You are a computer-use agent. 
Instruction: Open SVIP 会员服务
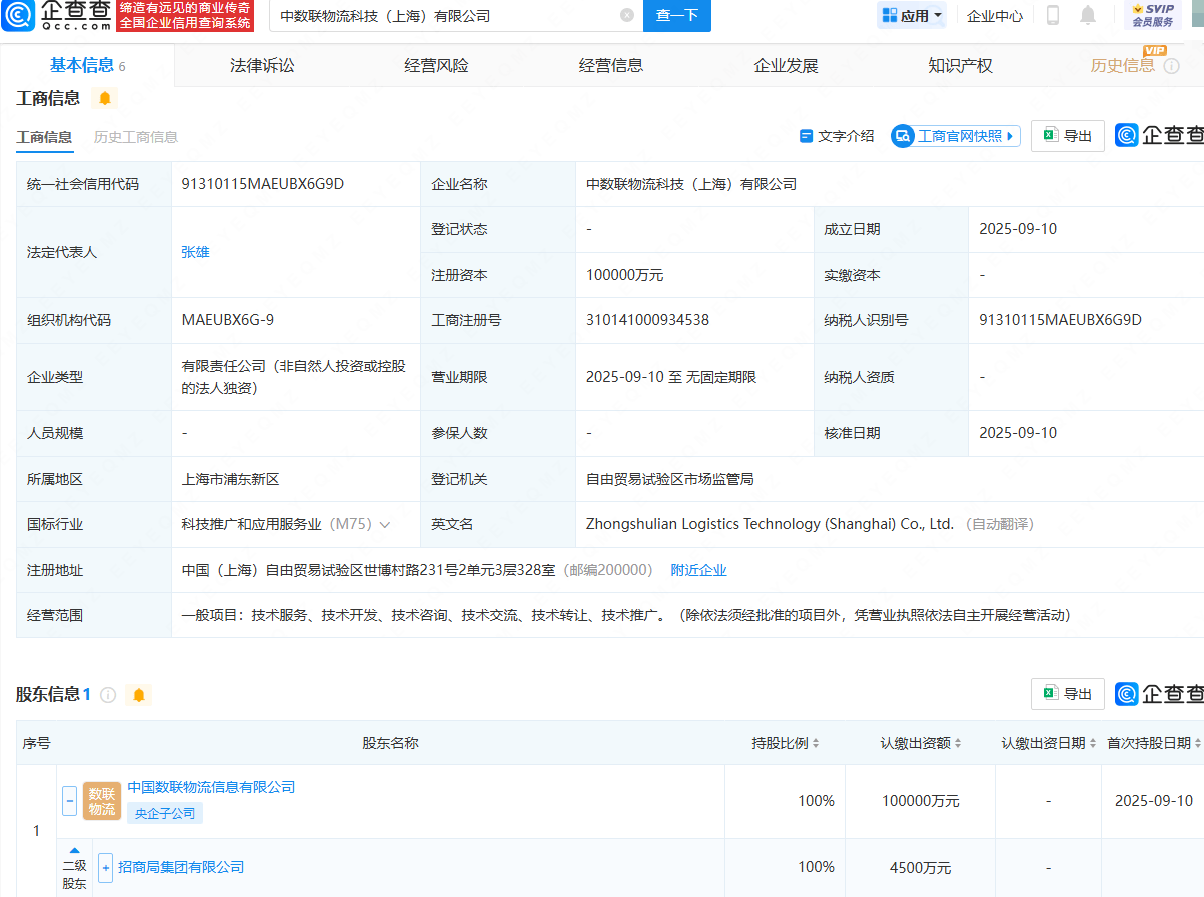pos(1153,15)
